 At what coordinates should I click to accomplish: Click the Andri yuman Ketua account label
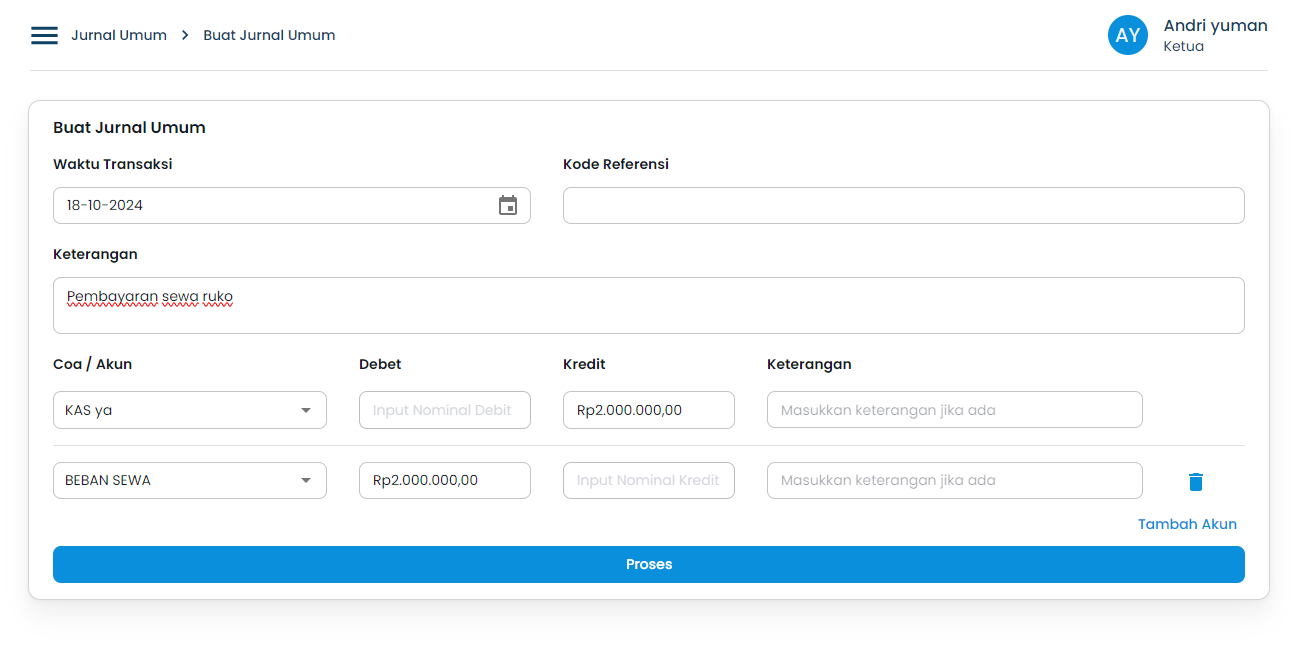(x=1215, y=35)
